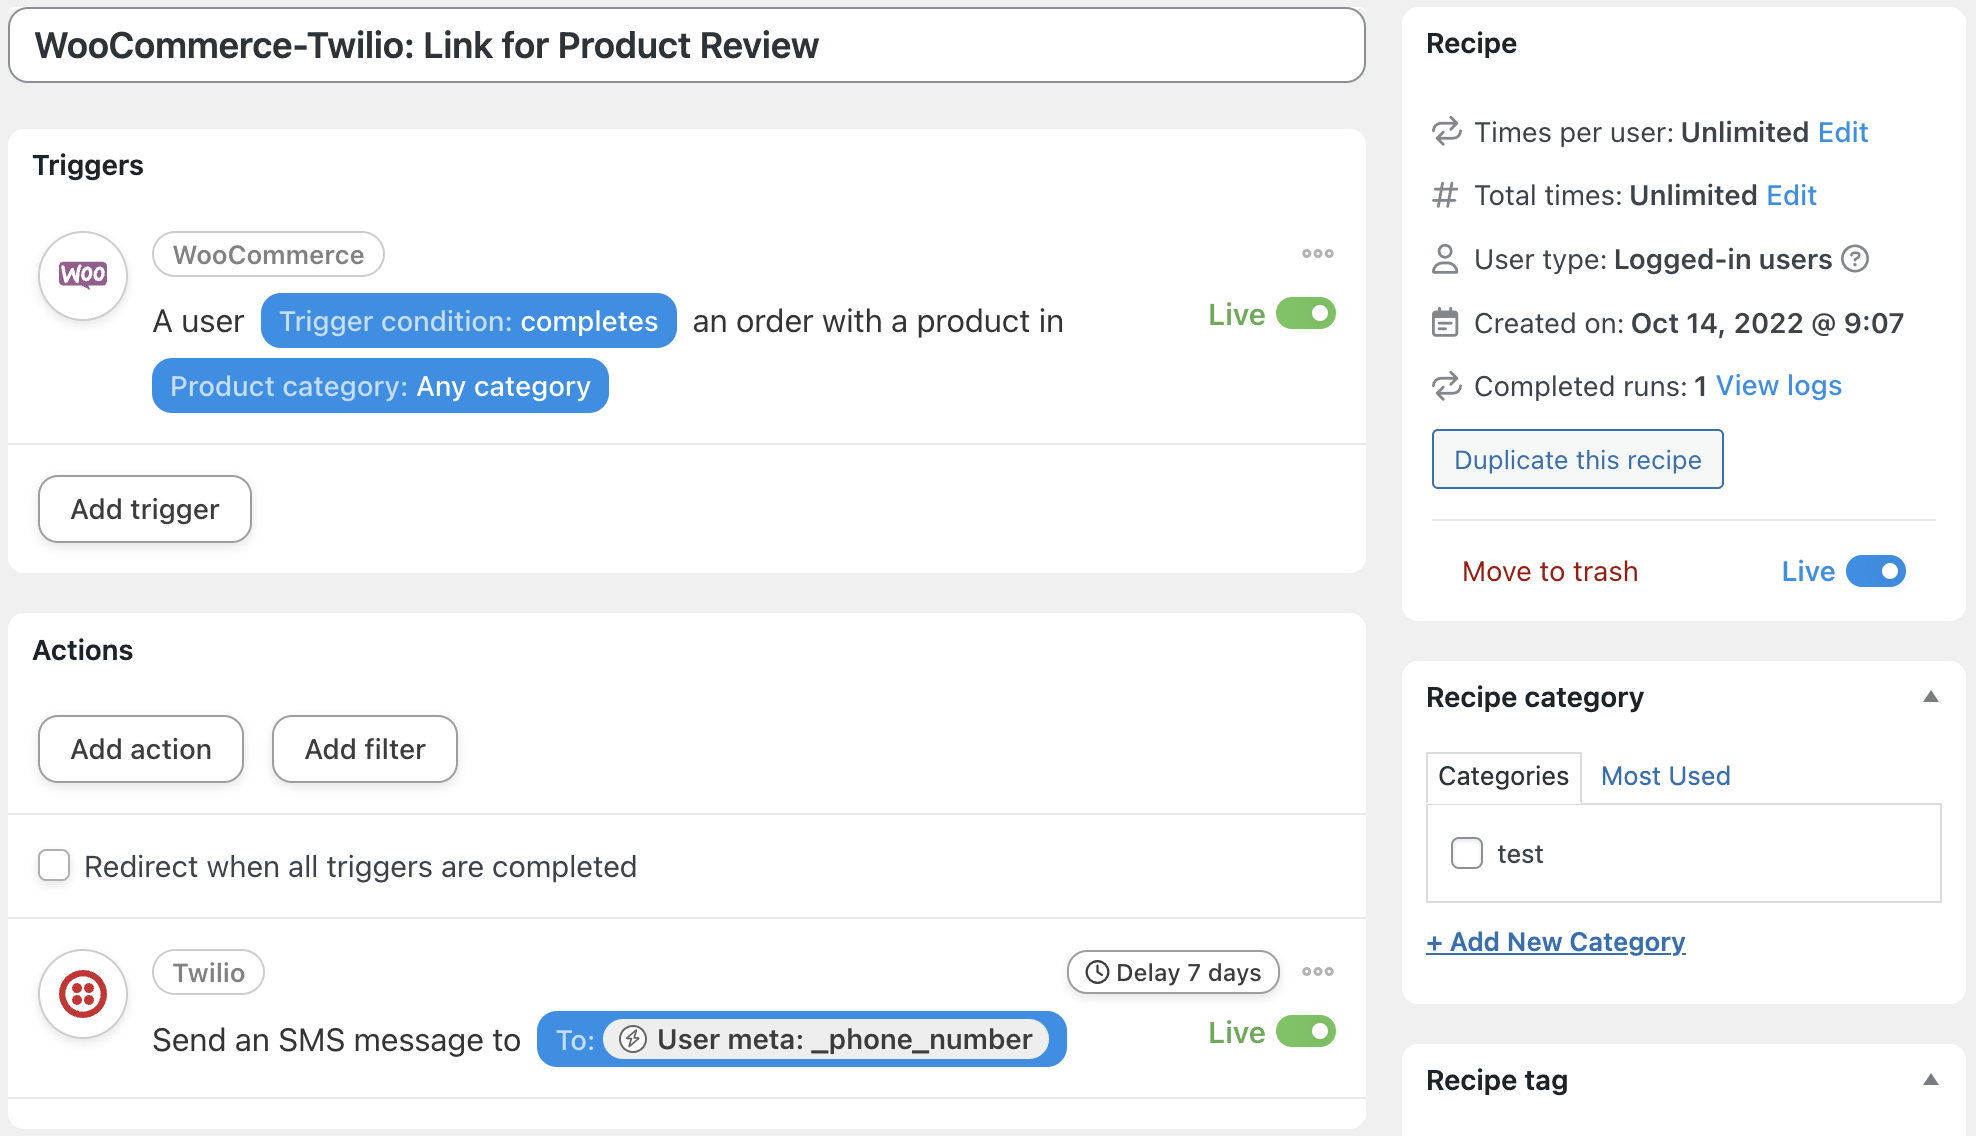Click the Total times hash icon
The width and height of the screenshot is (1976, 1136).
tap(1445, 195)
